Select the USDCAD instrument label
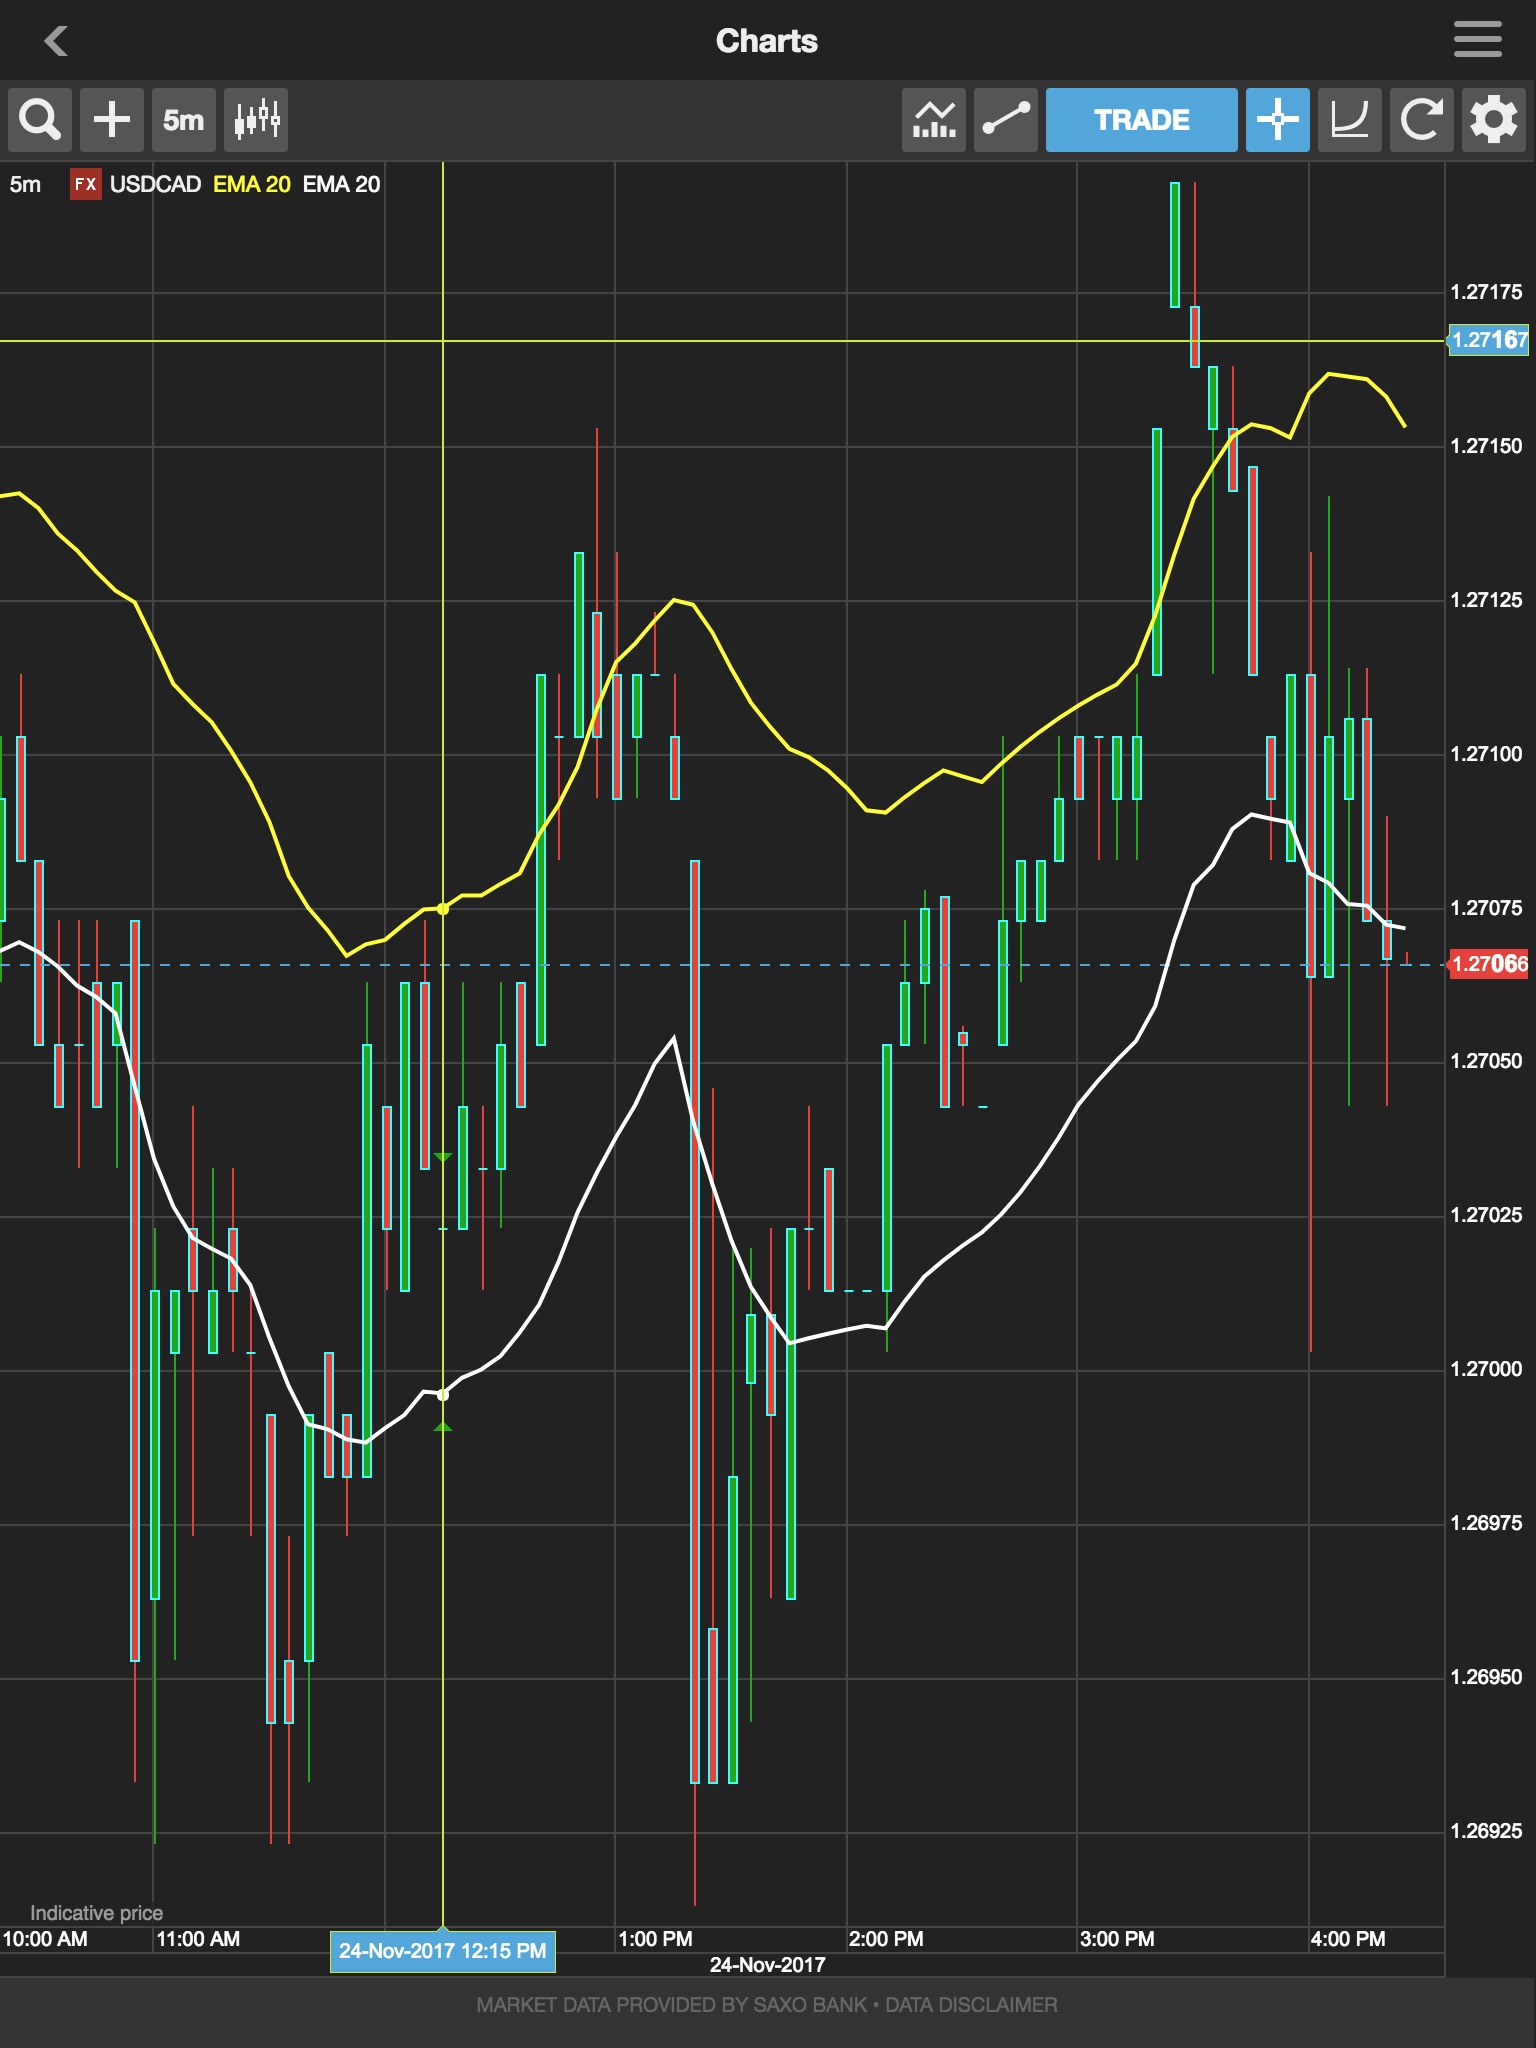Image resolution: width=1536 pixels, height=2048 pixels. (155, 184)
